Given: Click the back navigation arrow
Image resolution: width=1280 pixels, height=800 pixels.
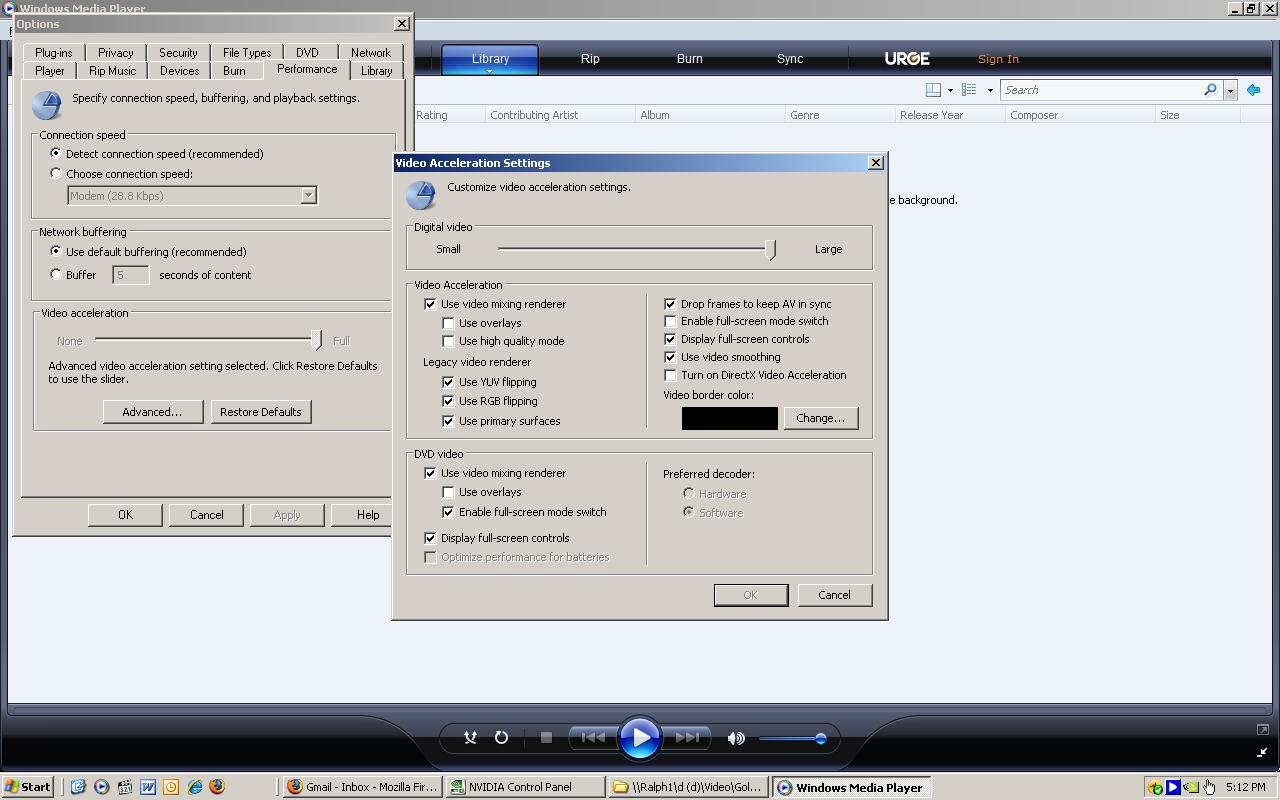Looking at the screenshot, I should tap(1253, 90).
